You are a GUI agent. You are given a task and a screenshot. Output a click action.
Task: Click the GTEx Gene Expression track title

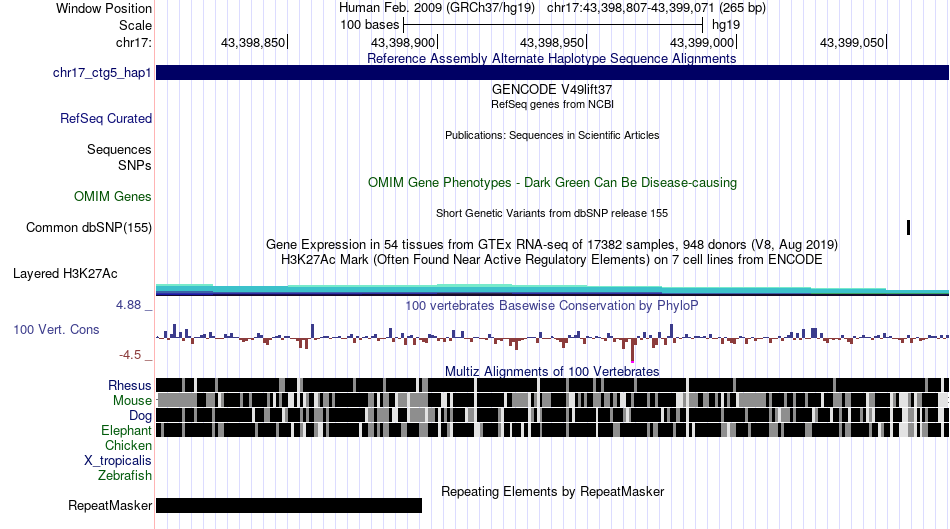tap(552, 245)
